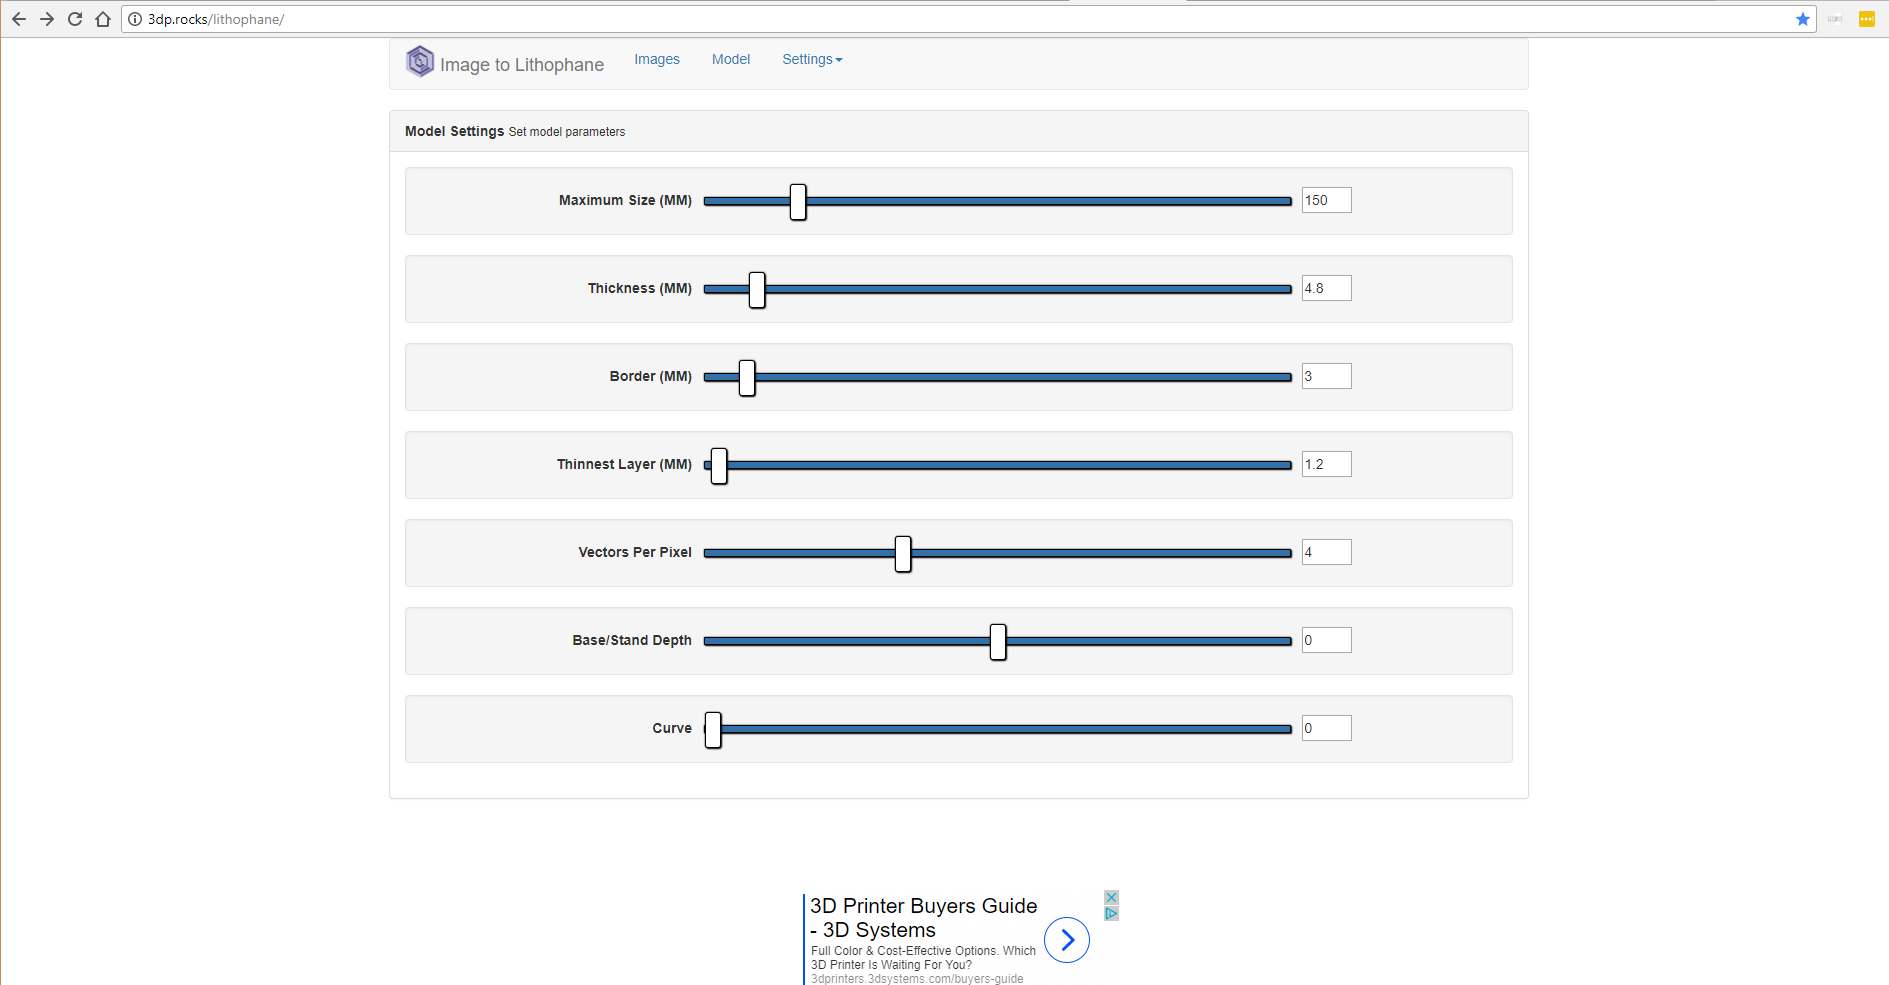Open the browser home page icon
The width and height of the screenshot is (1889, 985).
tap(103, 19)
